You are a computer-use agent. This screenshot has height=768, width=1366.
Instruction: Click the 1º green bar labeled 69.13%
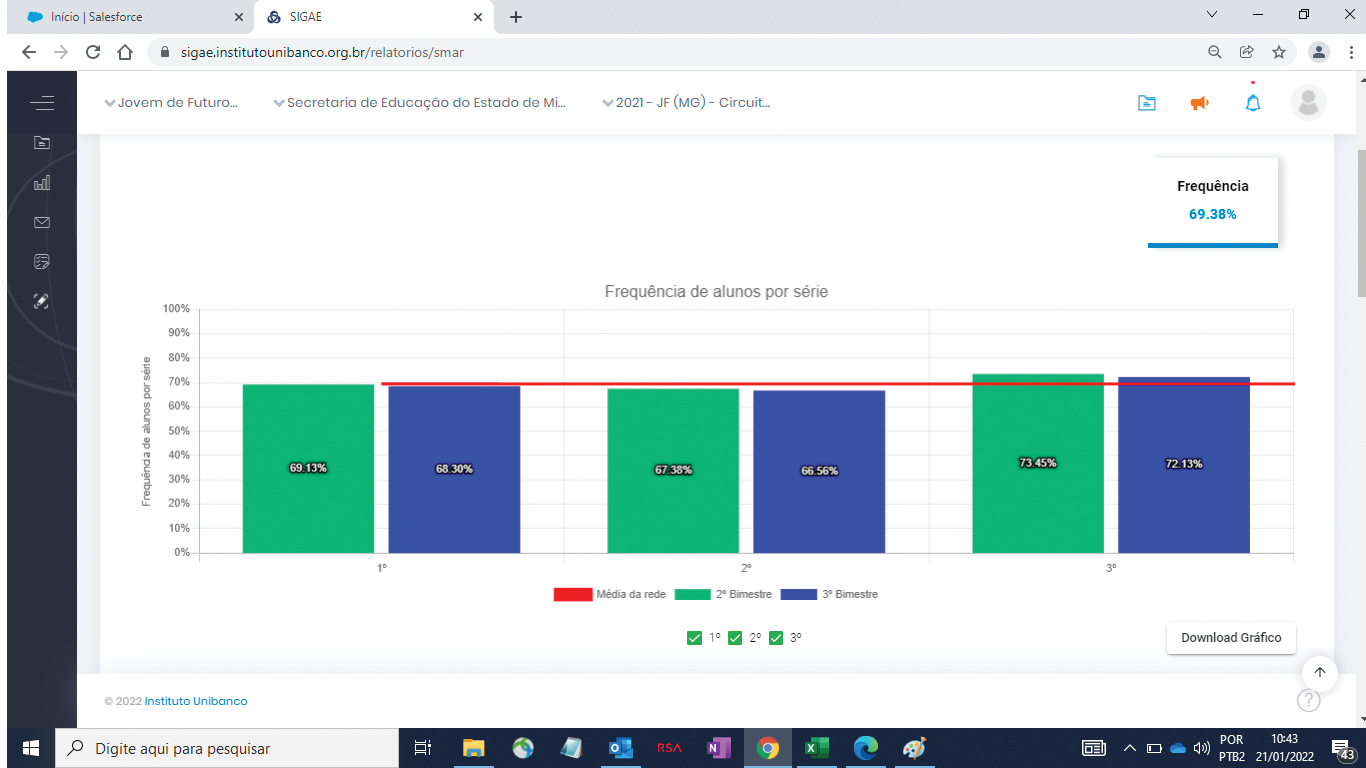[x=308, y=469]
